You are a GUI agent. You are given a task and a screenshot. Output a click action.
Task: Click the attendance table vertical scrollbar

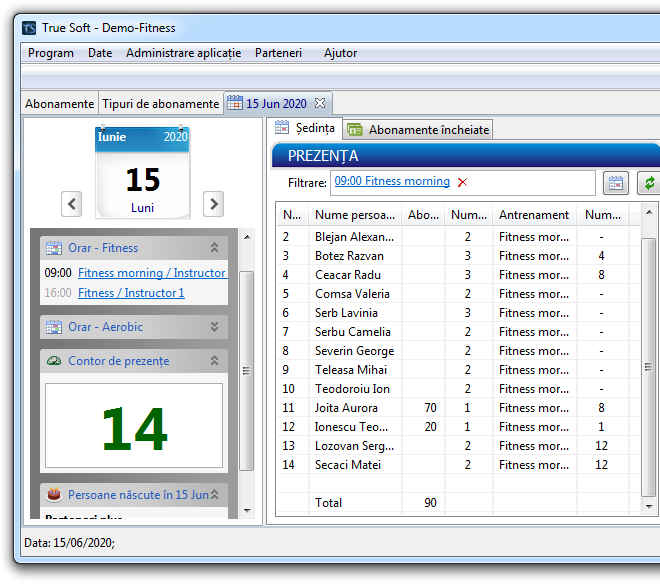[x=649, y=360]
